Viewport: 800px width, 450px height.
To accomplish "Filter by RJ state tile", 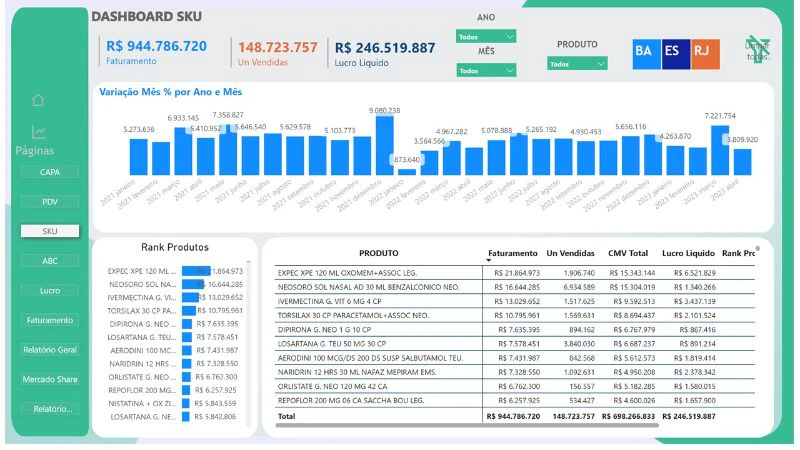I will tap(705, 54).
